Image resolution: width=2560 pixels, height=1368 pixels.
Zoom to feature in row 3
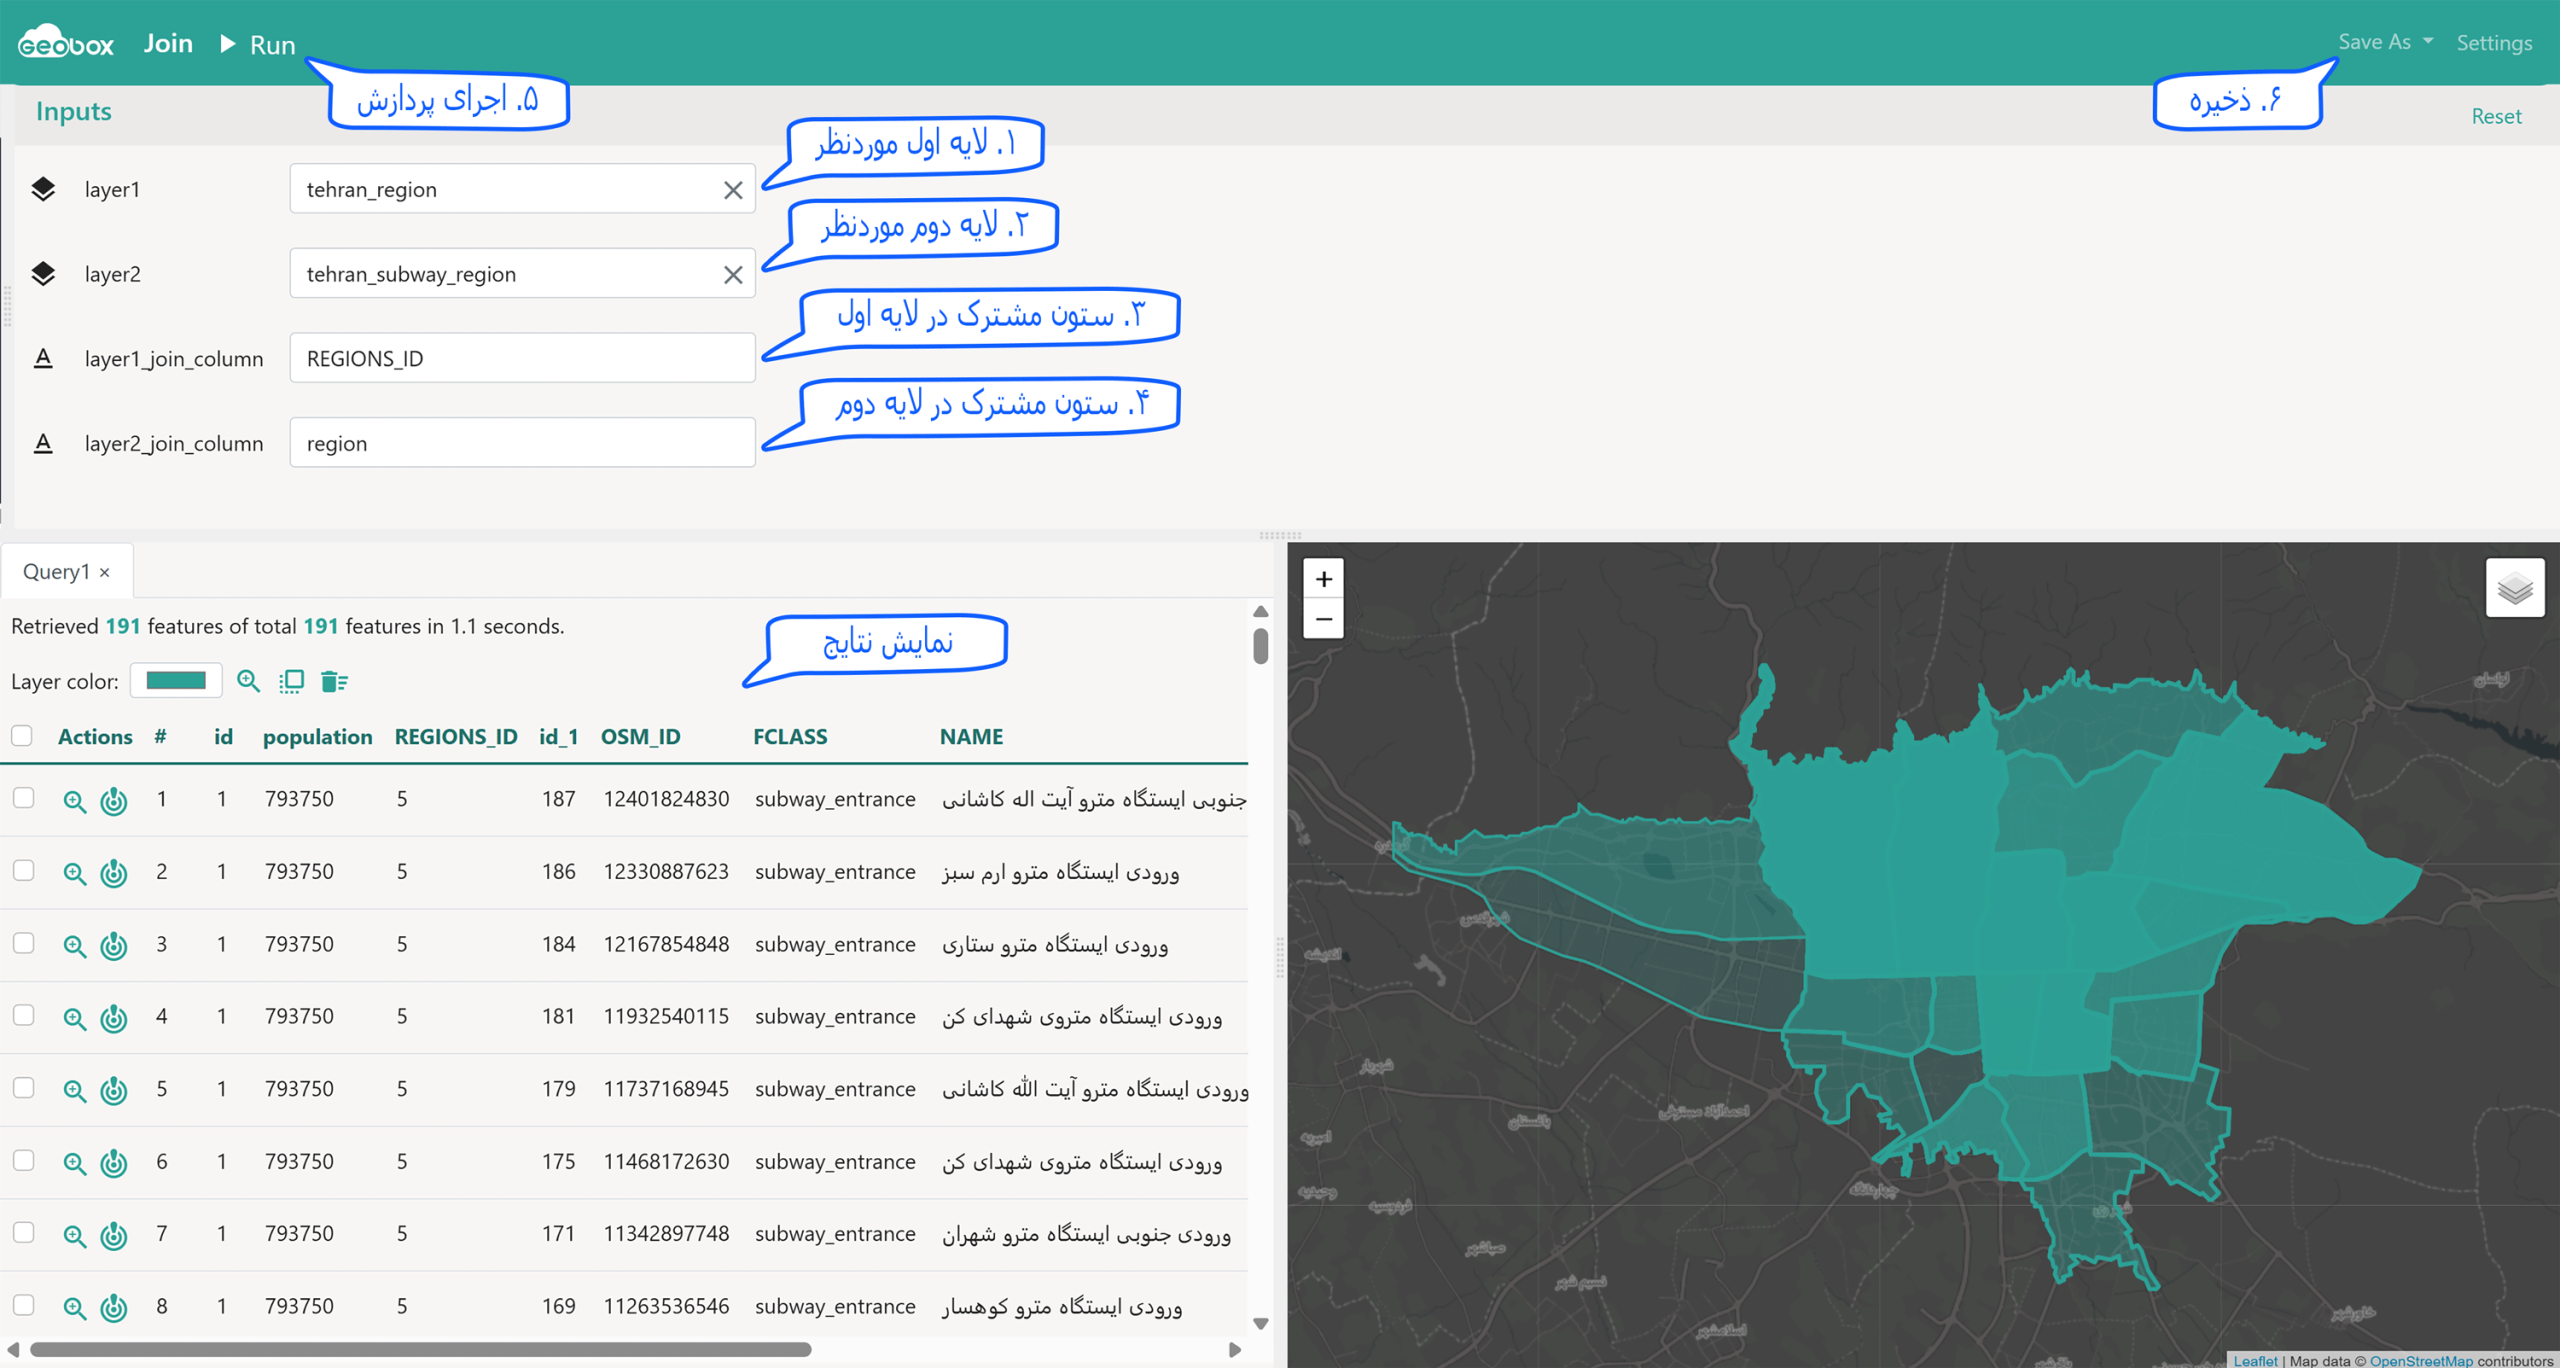click(x=74, y=946)
